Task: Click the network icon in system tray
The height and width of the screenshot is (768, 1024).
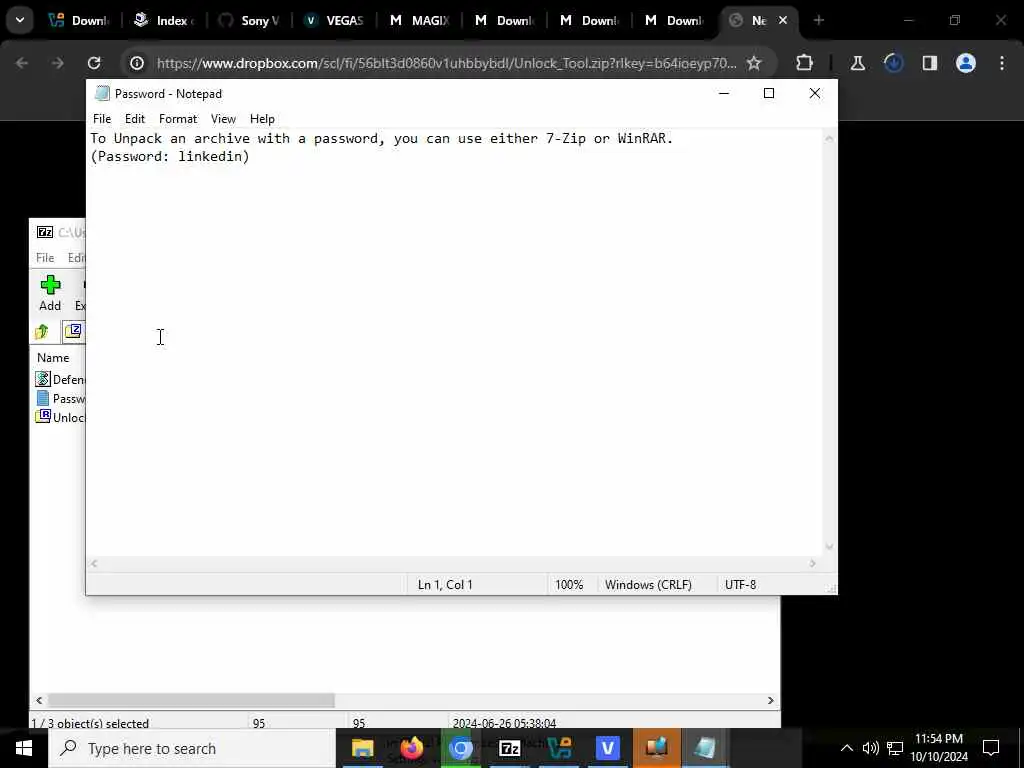Action: 895,748
